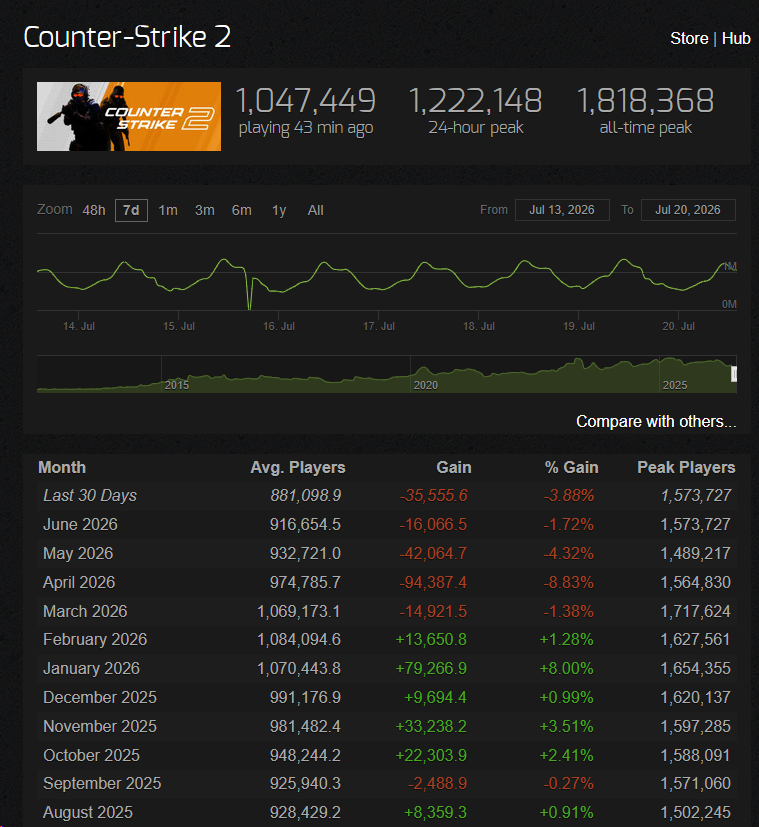Click the 1,717,624 peak players value

point(696,611)
